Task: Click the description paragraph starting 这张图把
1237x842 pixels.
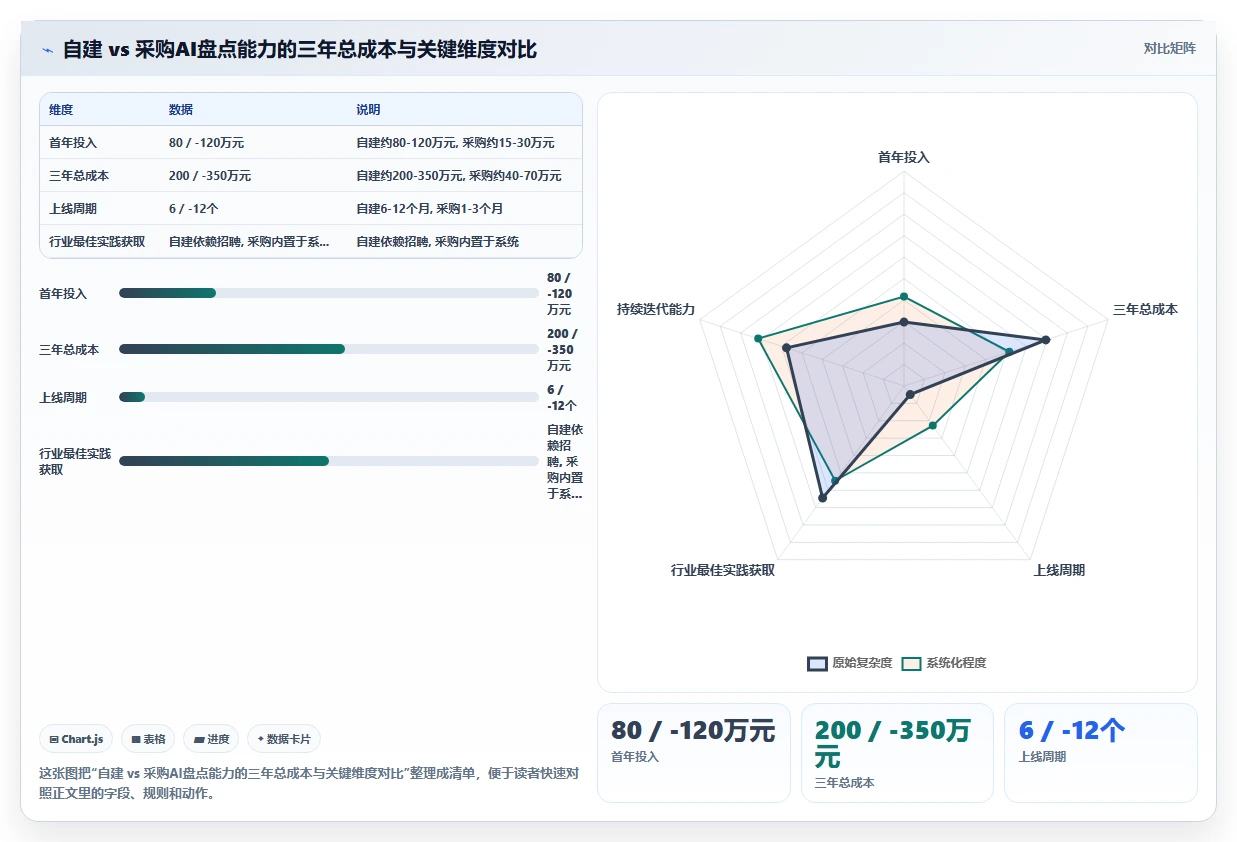Action: click(309, 783)
